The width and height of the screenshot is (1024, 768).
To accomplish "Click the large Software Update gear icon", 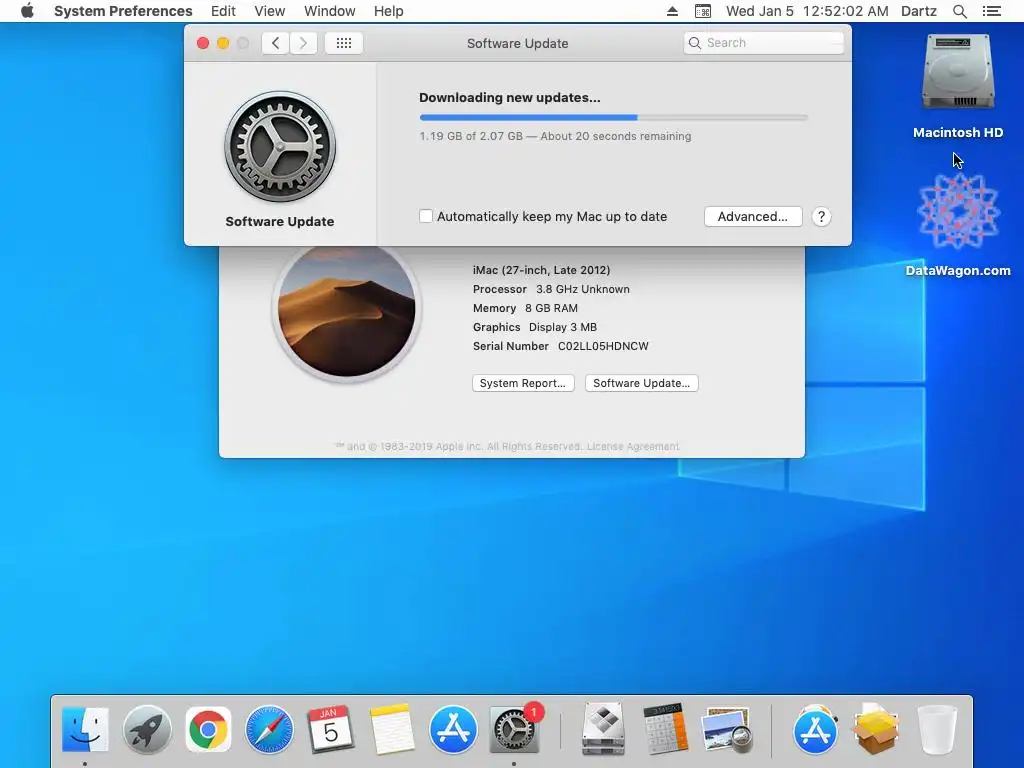I will 280,146.
